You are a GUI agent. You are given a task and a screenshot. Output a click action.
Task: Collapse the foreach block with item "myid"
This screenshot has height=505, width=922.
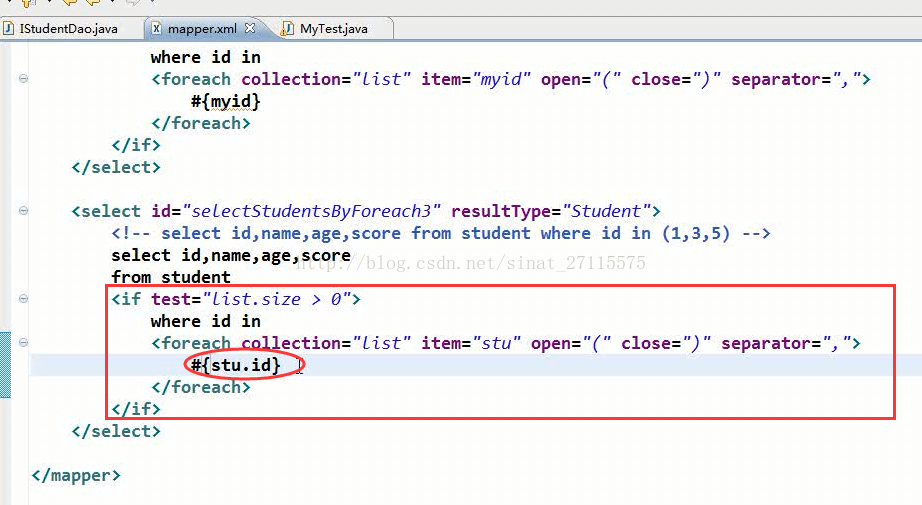click(x=24, y=78)
